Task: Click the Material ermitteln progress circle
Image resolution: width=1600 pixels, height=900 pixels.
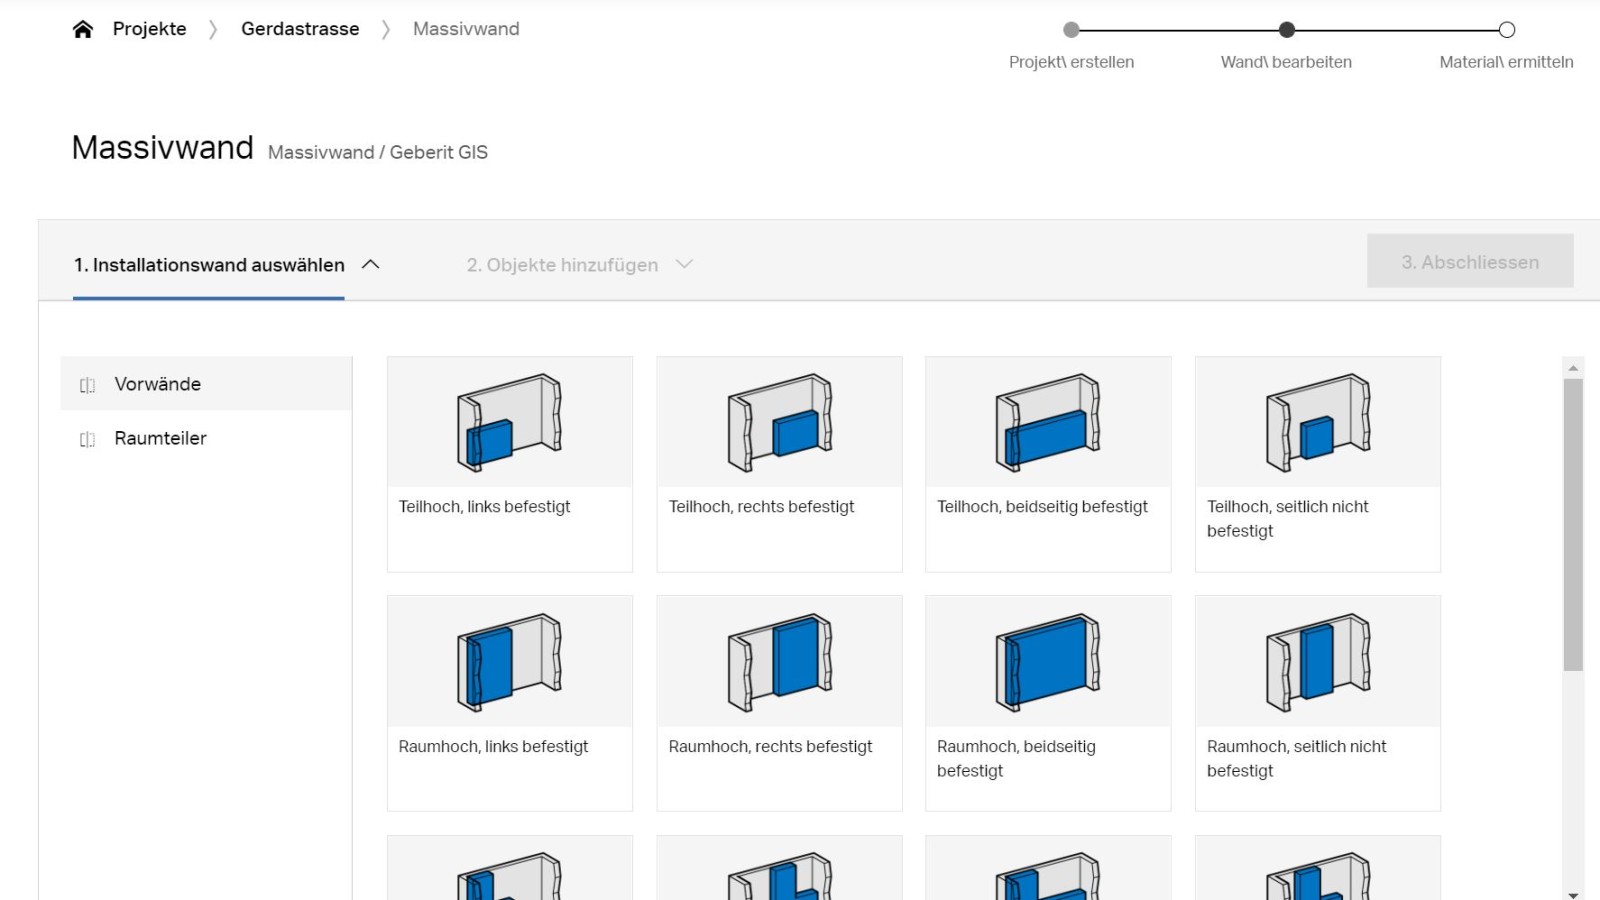Action: 1507,30
